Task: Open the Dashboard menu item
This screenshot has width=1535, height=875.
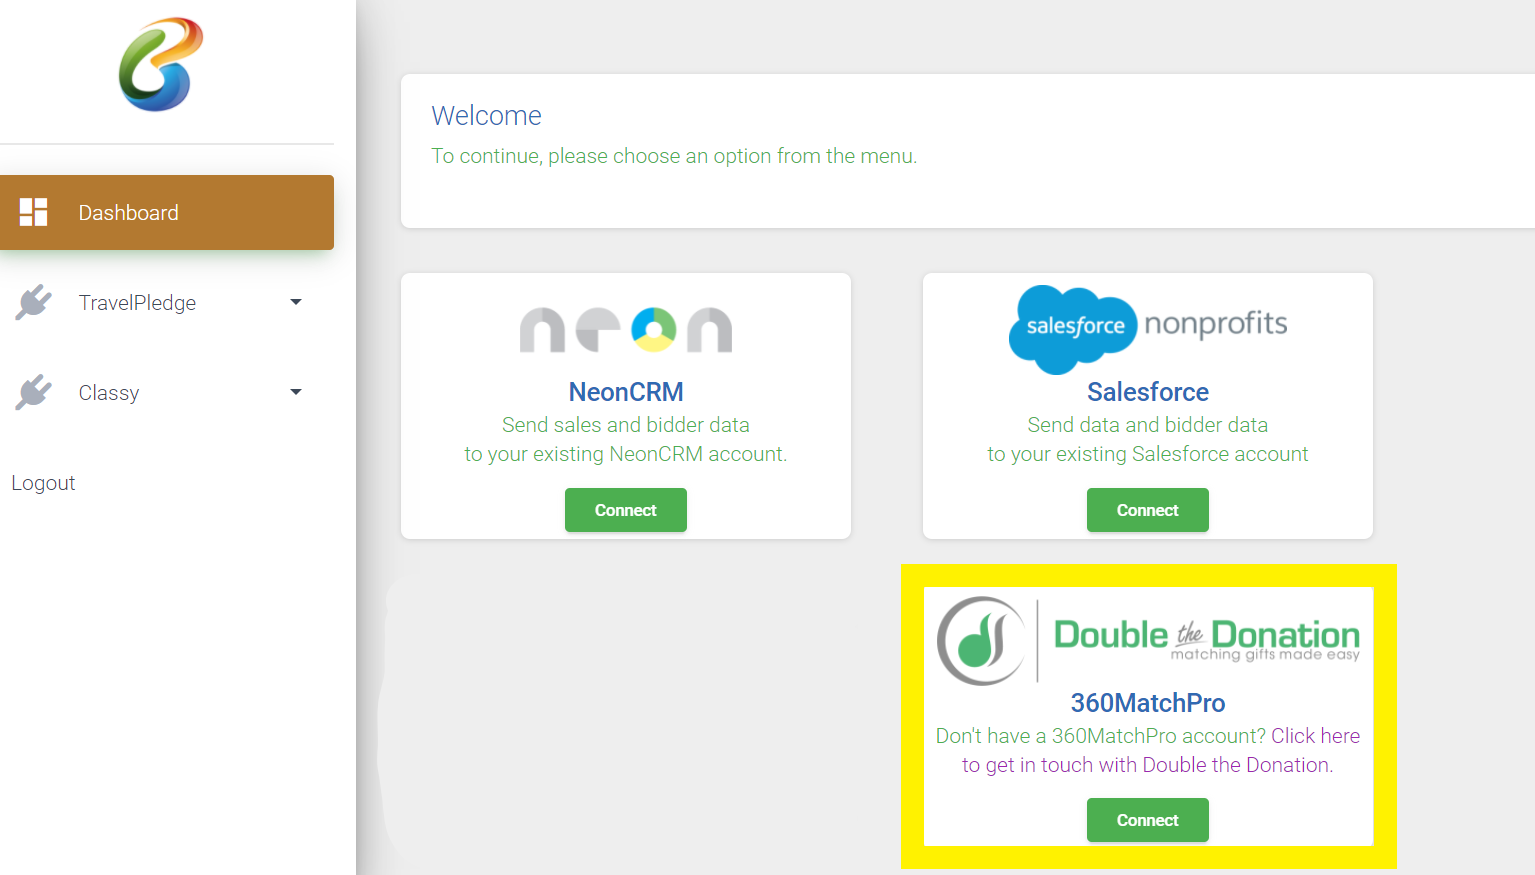Action: [167, 212]
